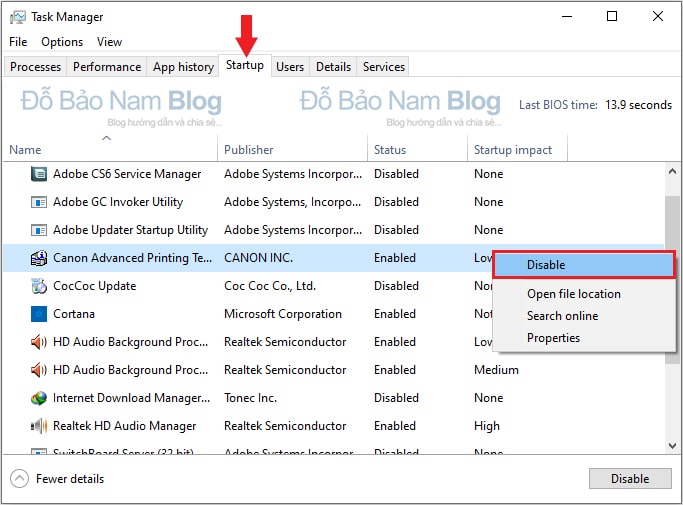Image resolution: width=683 pixels, height=505 pixels.
Task: Click the Adobe Updater Startup Utility icon
Action: pos(39,230)
